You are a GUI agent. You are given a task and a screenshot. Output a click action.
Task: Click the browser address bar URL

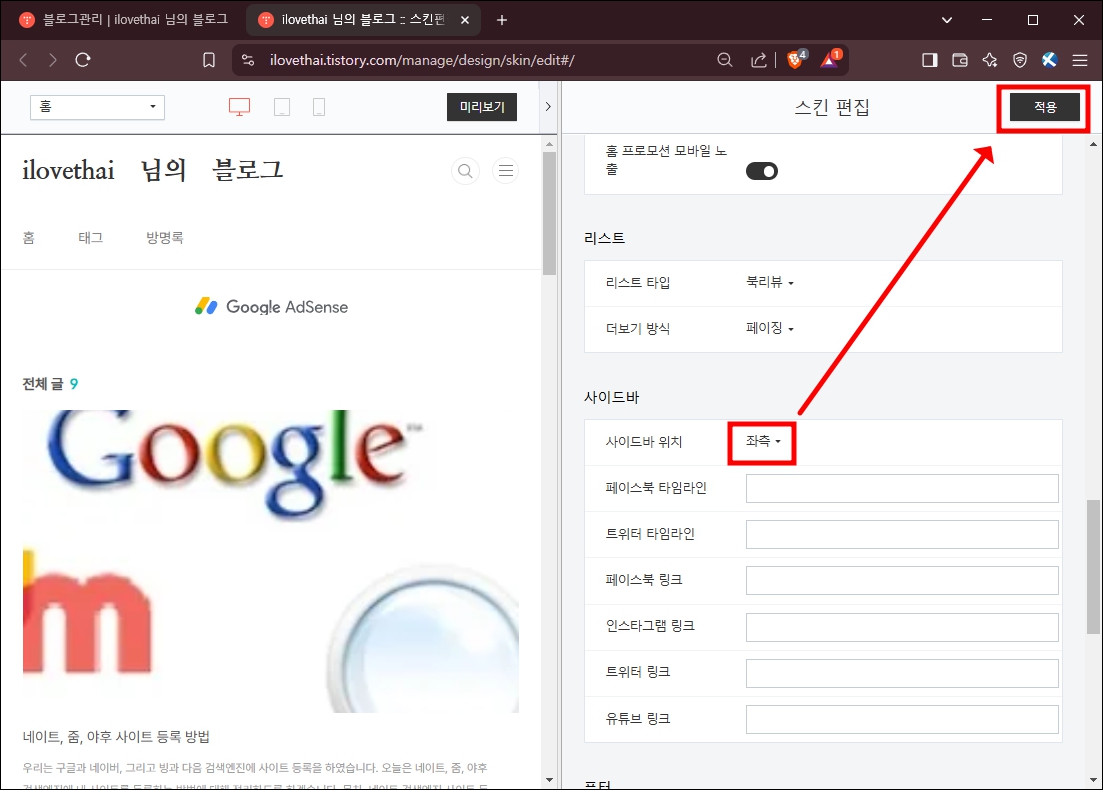point(422,60)
